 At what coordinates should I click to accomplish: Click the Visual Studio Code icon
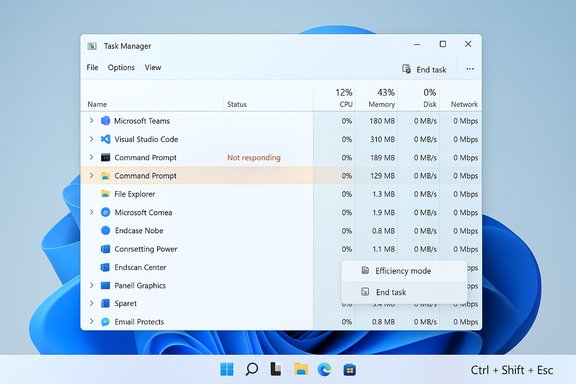point(105,139)
